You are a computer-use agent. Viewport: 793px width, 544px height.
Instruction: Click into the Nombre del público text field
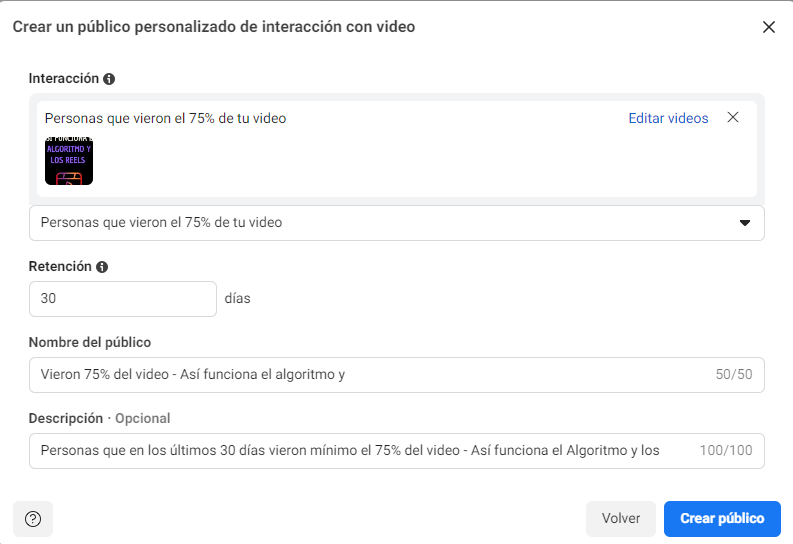360,375
